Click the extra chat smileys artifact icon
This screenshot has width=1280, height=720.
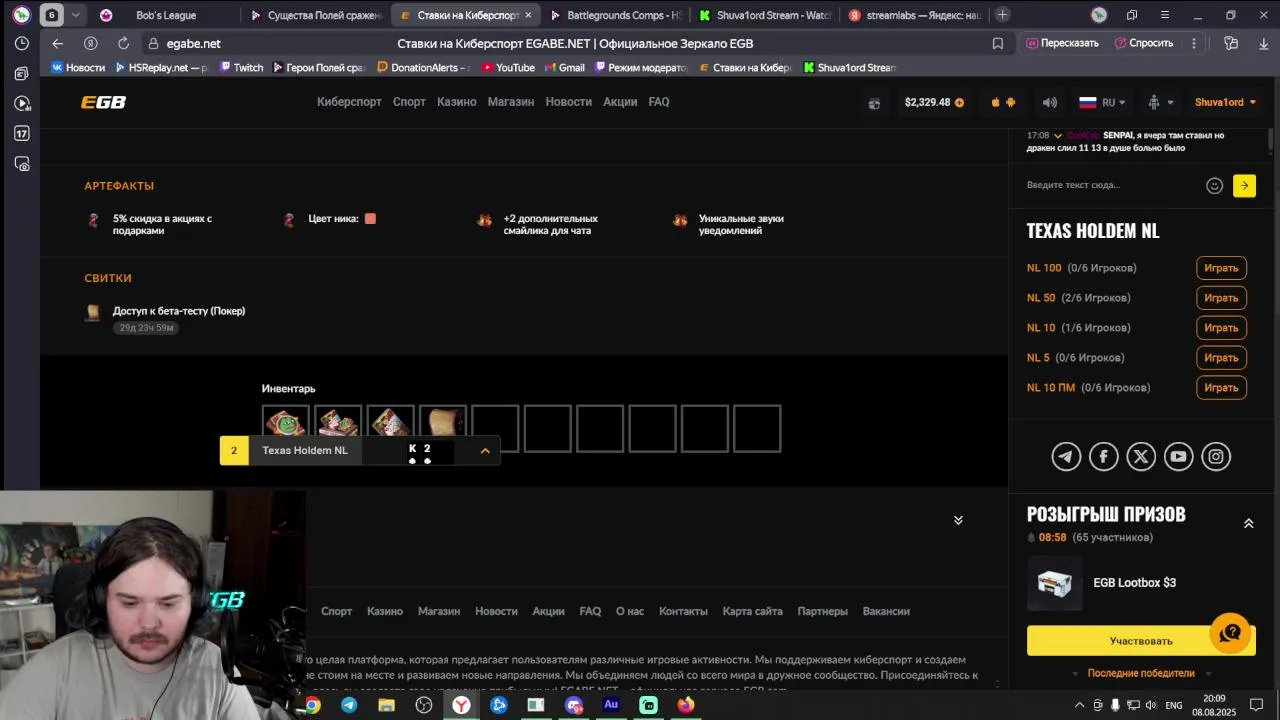click(484, 220)
